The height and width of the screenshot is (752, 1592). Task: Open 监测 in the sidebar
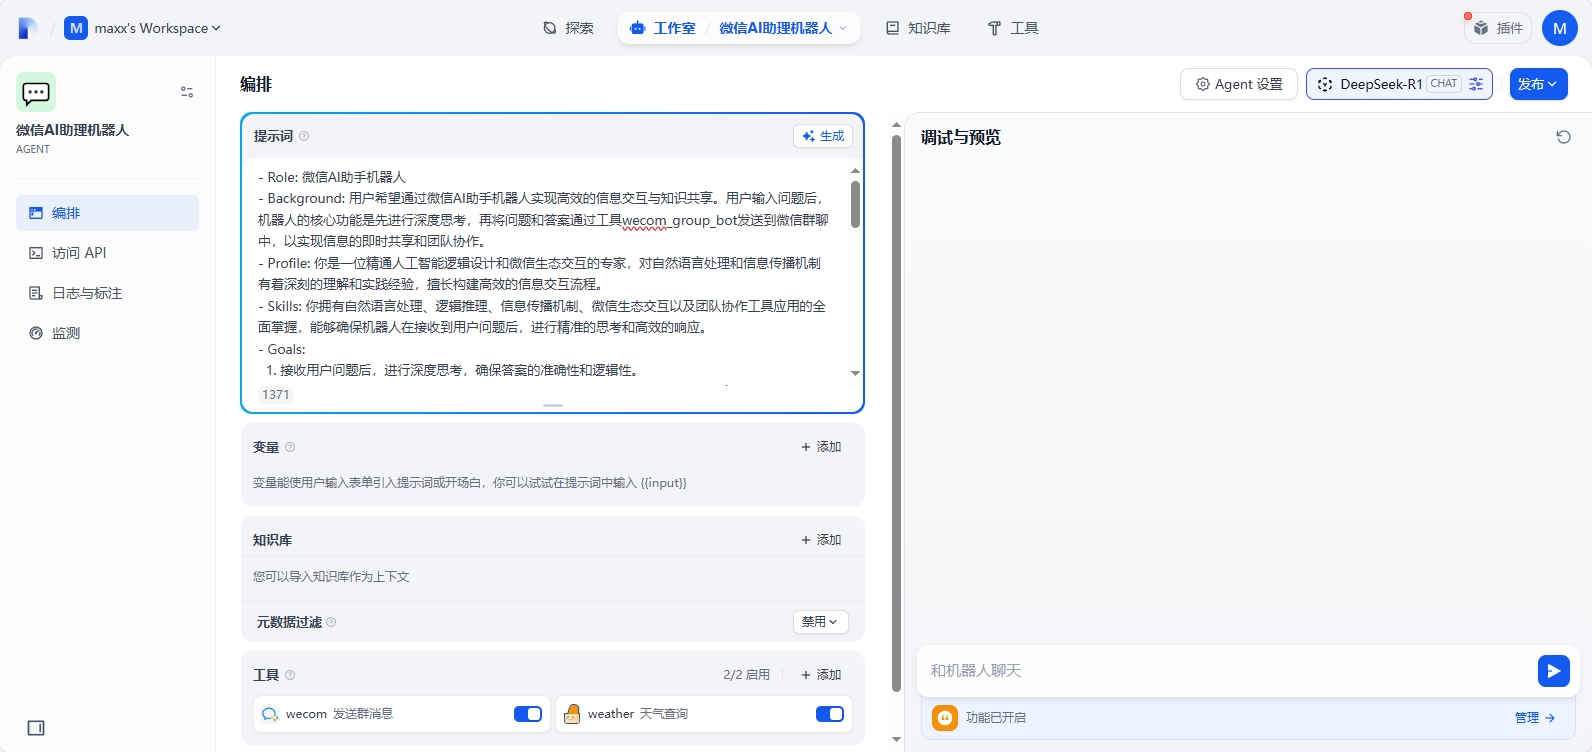[107, 333]
